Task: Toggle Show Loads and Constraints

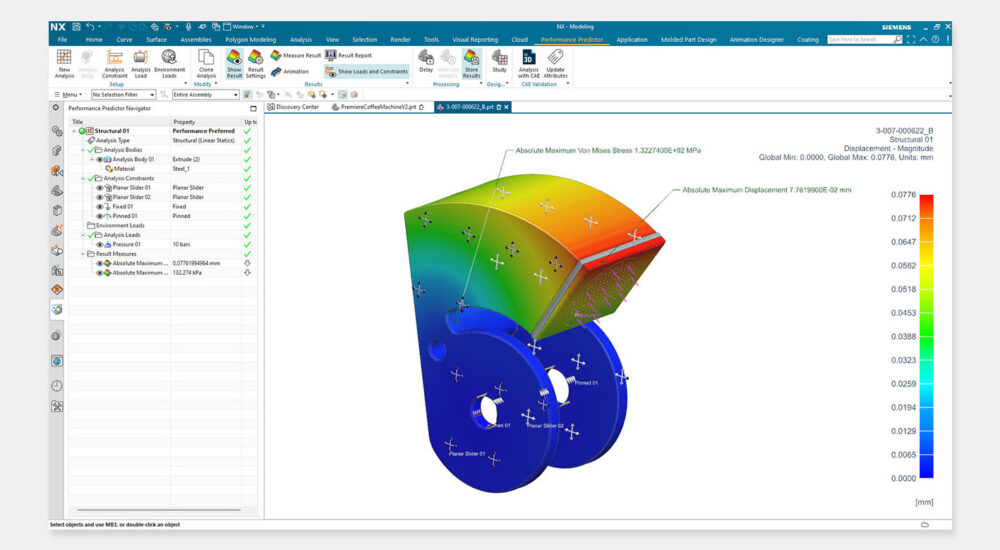Action: point(366,71)
